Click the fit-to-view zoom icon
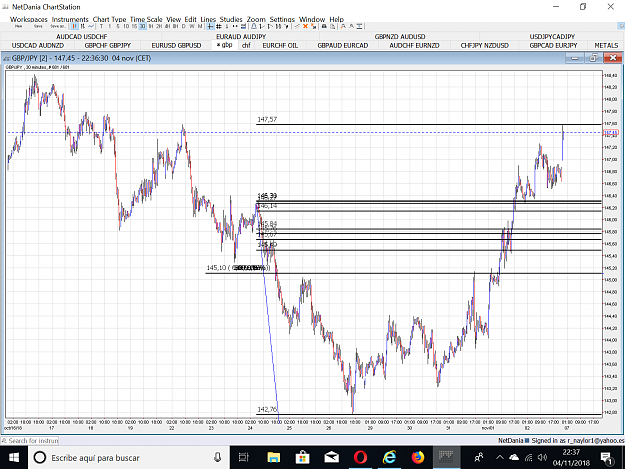This screenshot has height=469, width=625. click(360, 26)
